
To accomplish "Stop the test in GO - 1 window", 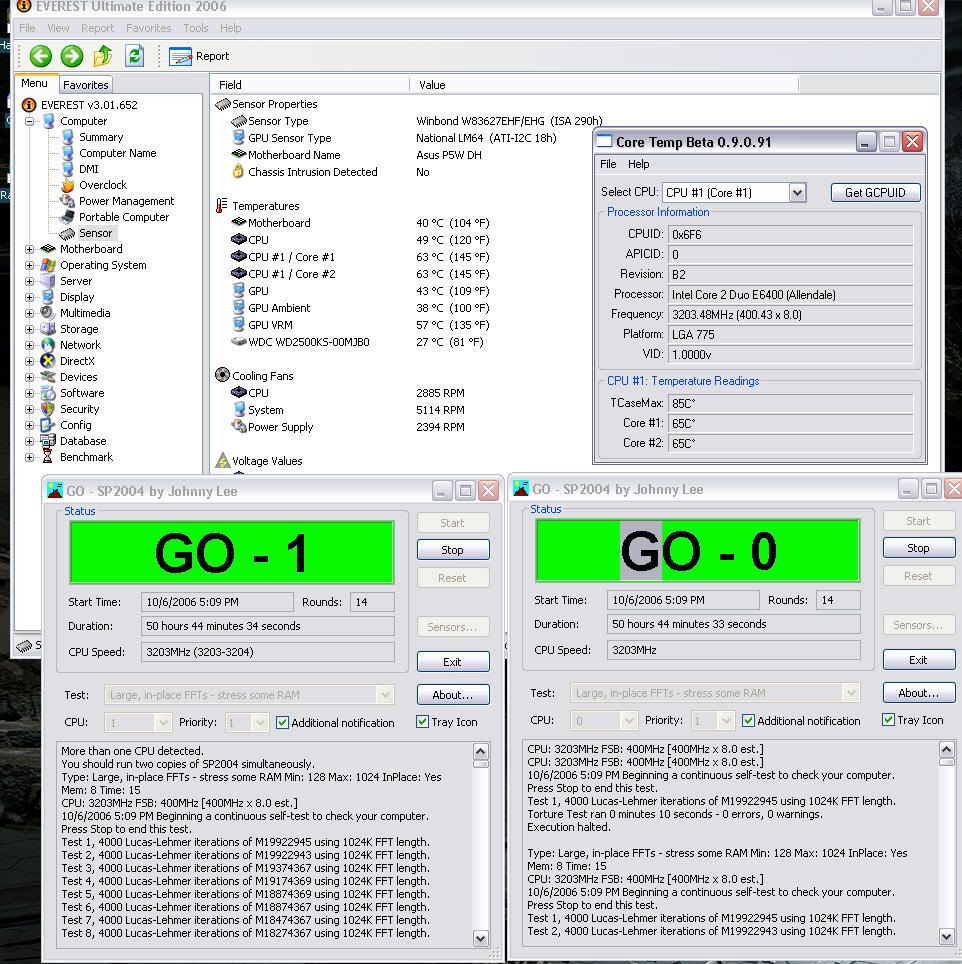I will click(452, 550).
